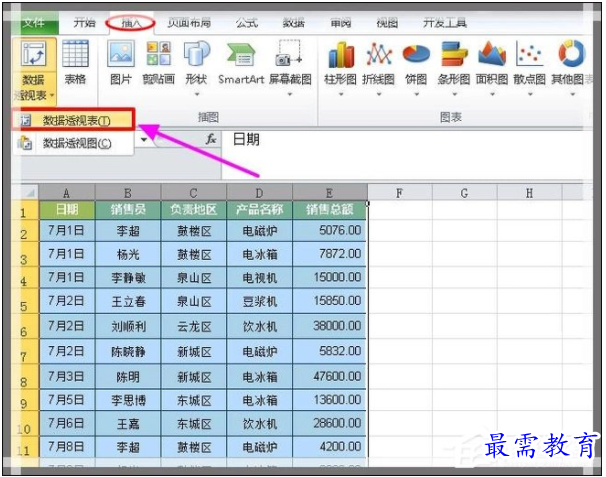This screenshot has height=477, width=606.
Task: Click header cell 日期 in A1
Action: [x=66, y=210]
